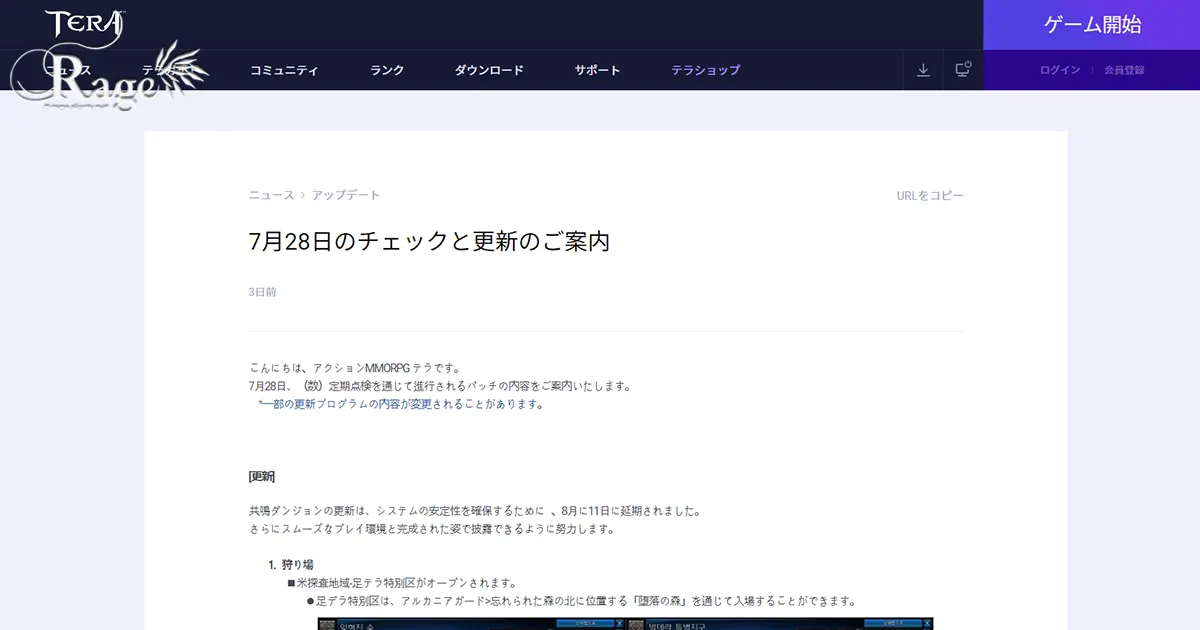1200x630 pixels.
Task: Click the URLをコピー copy link icon
Action: click(x=928, y=195)
